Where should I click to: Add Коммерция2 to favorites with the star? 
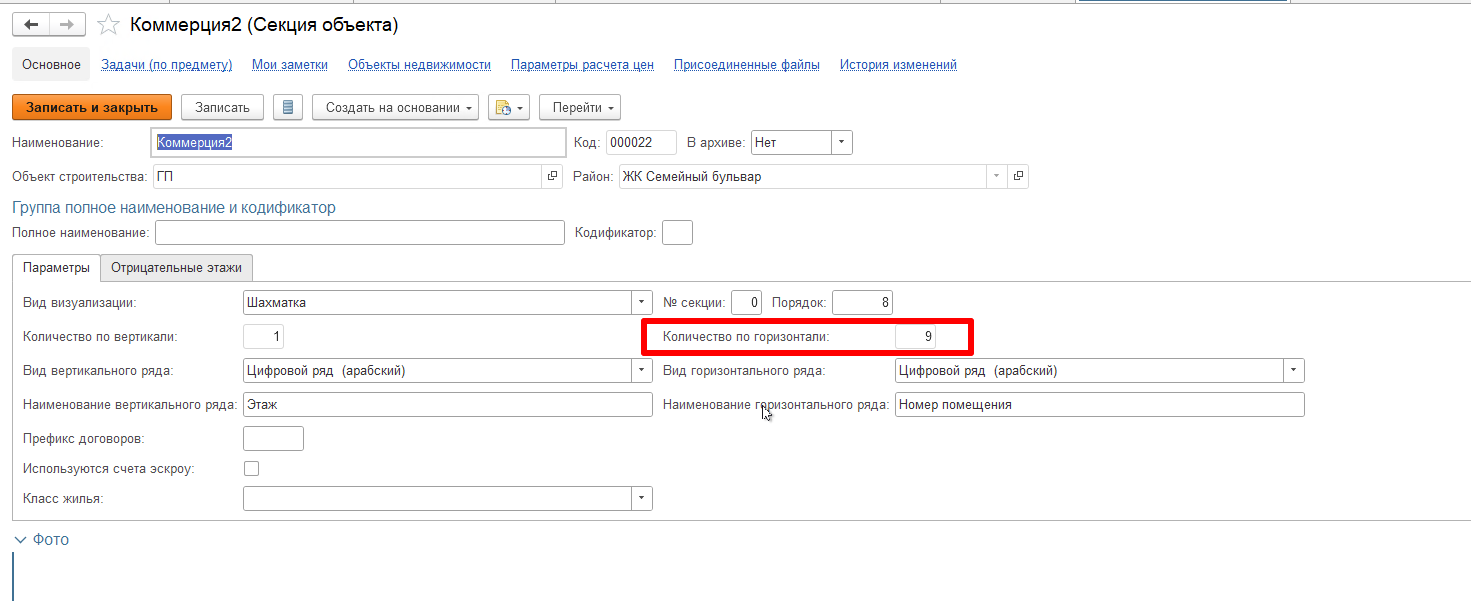pos(111,25)
